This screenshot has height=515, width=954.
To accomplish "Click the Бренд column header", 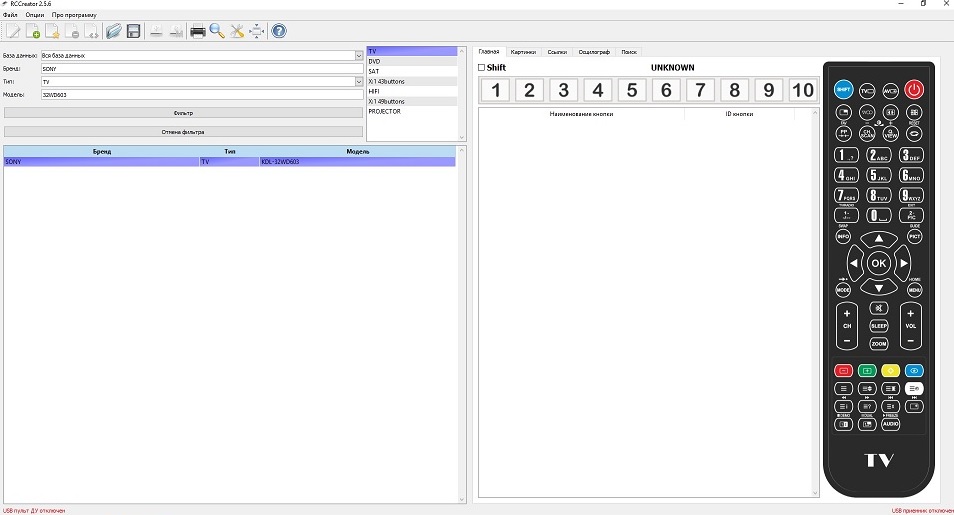I will tap(102, 152).
